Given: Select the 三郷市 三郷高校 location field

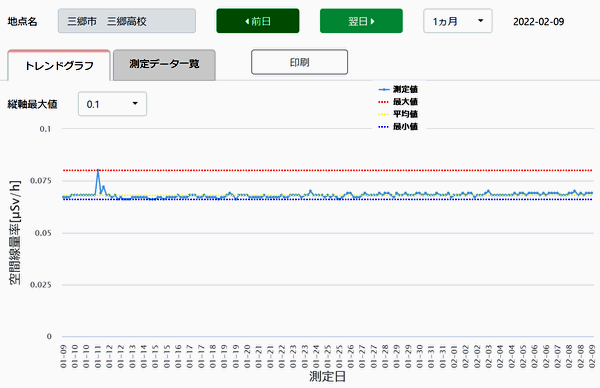Looking at the screenshot, I should point(127,21).
